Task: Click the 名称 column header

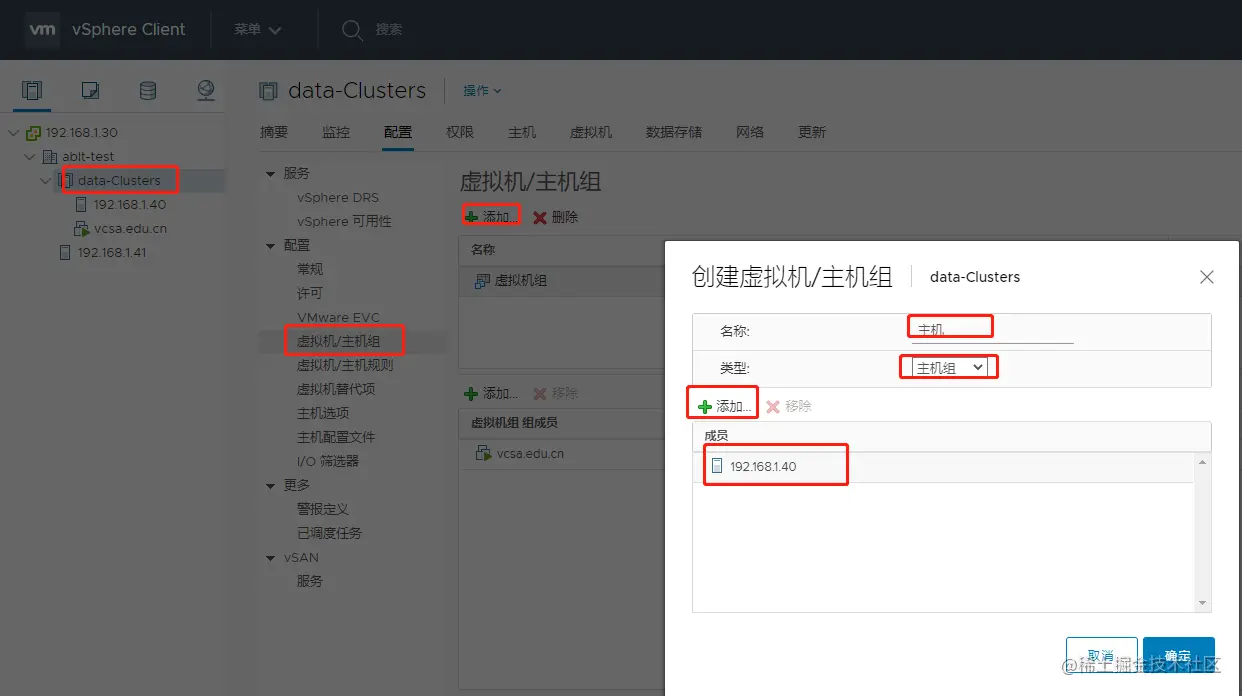Action: coord(483,250)
